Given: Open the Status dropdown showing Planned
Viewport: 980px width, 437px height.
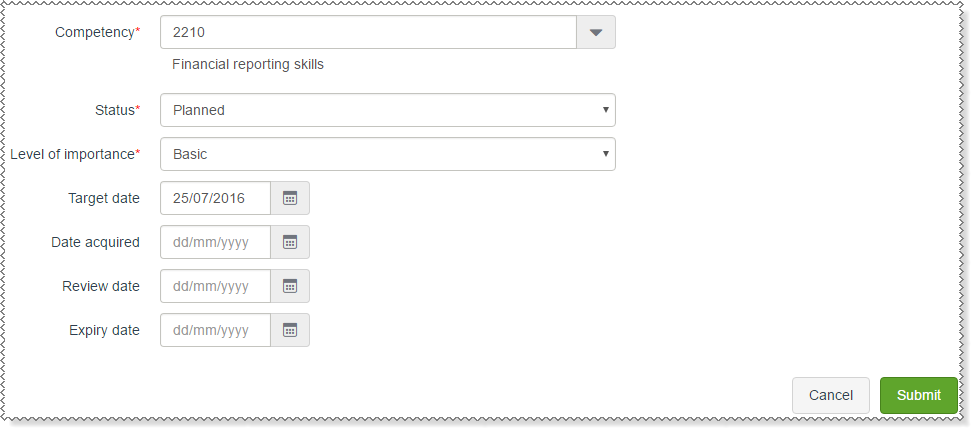Looking at the screenshot, I should (x=387, y=110).
